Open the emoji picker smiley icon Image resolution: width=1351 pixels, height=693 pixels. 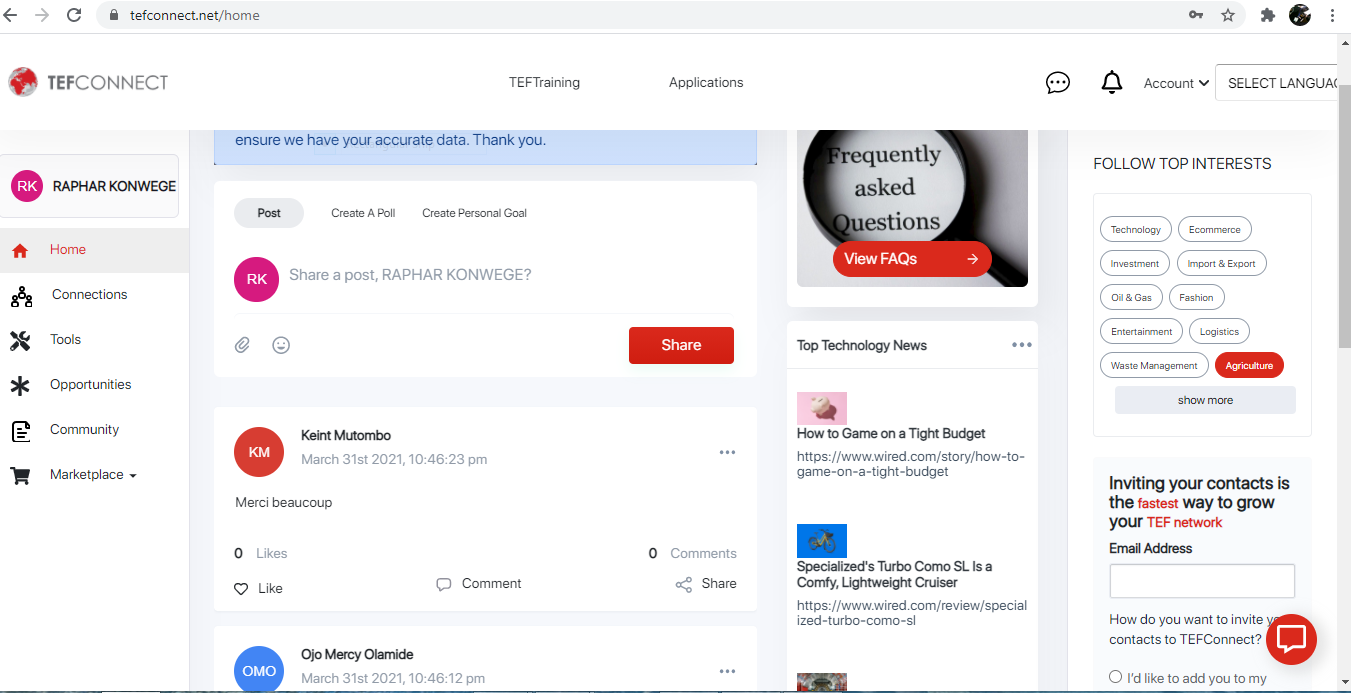281,345
